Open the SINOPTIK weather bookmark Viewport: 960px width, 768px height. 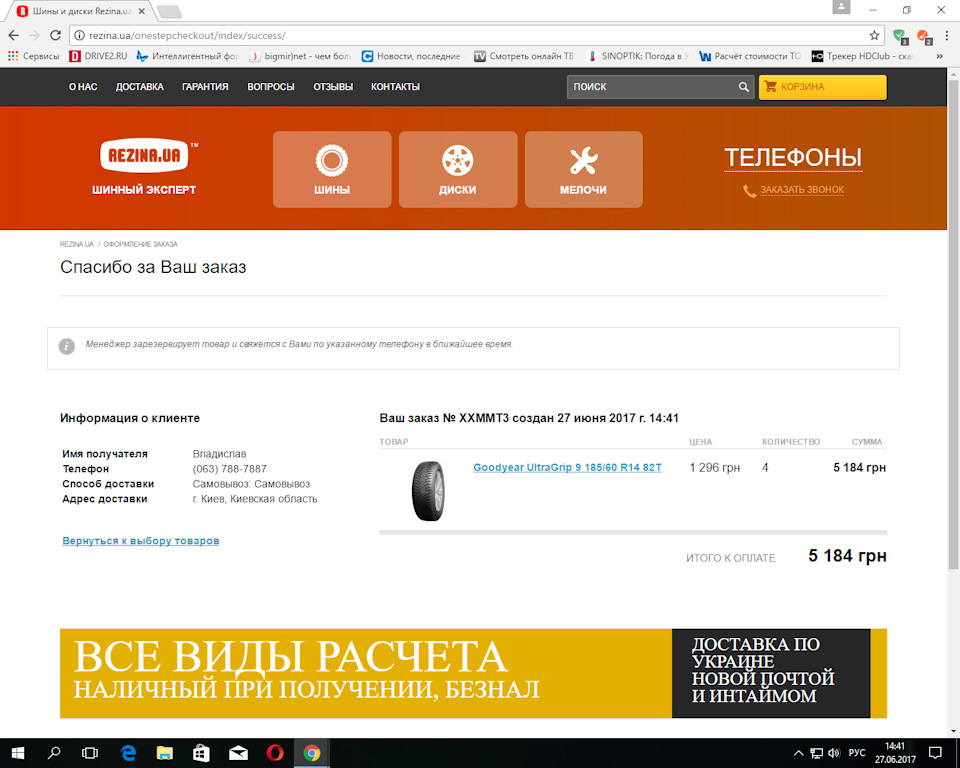point(637,56)
